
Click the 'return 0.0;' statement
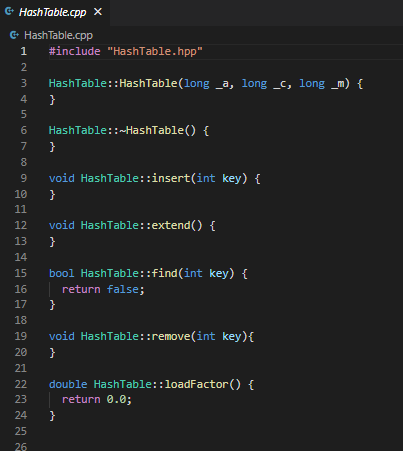pos(97,399)
